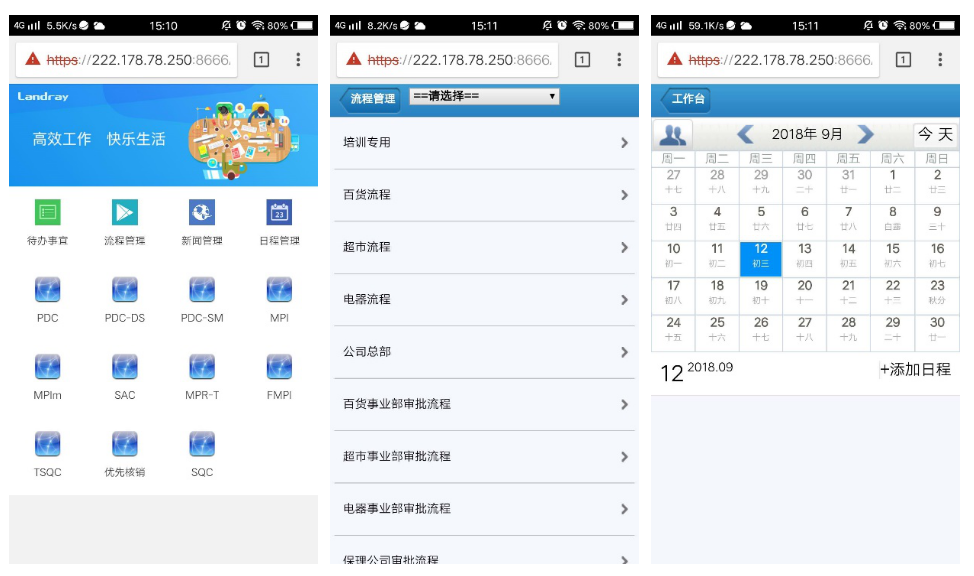Open the MPR-T app icon

click(x=202, y=367)
